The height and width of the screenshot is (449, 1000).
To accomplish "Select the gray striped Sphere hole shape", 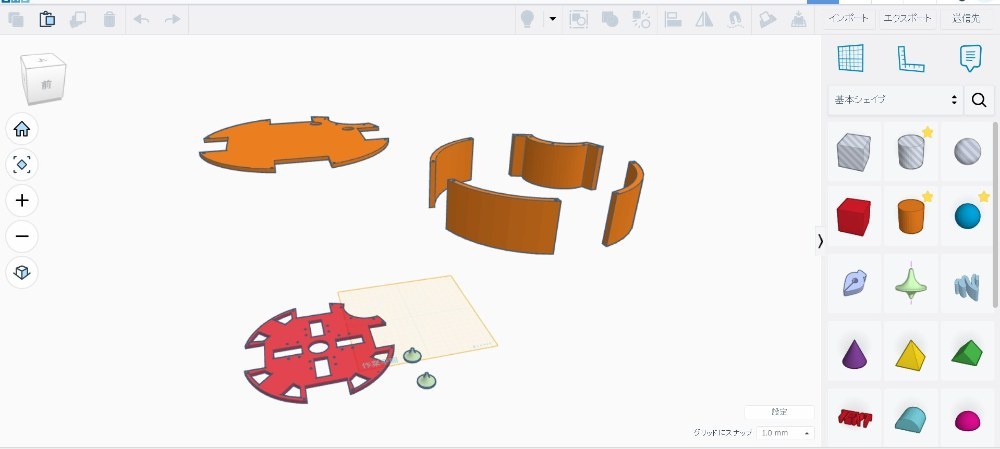I will 967,152.
